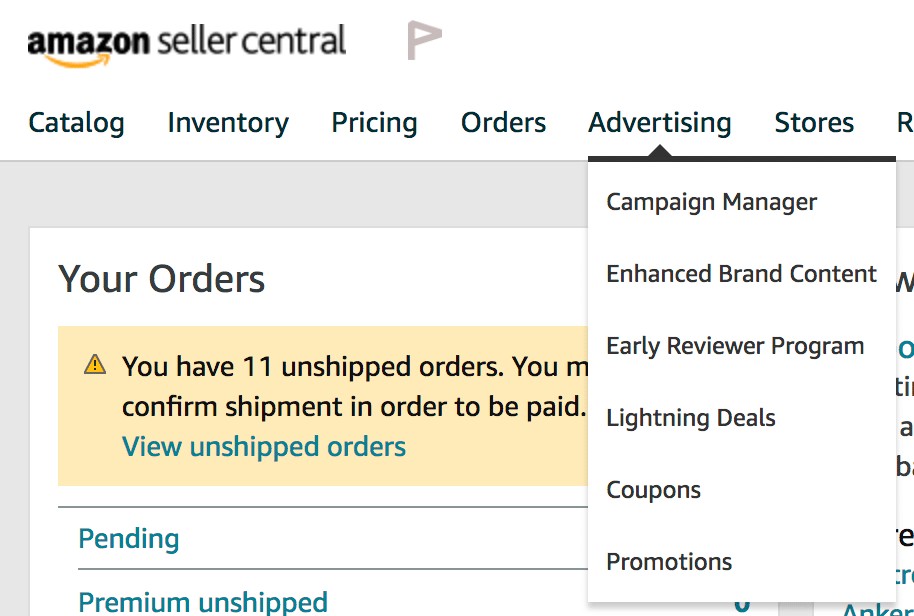The width and height of the screenshot is (914, 616).
Task: Select the Coupons menu entry
Action: click(x=653, y=490)
